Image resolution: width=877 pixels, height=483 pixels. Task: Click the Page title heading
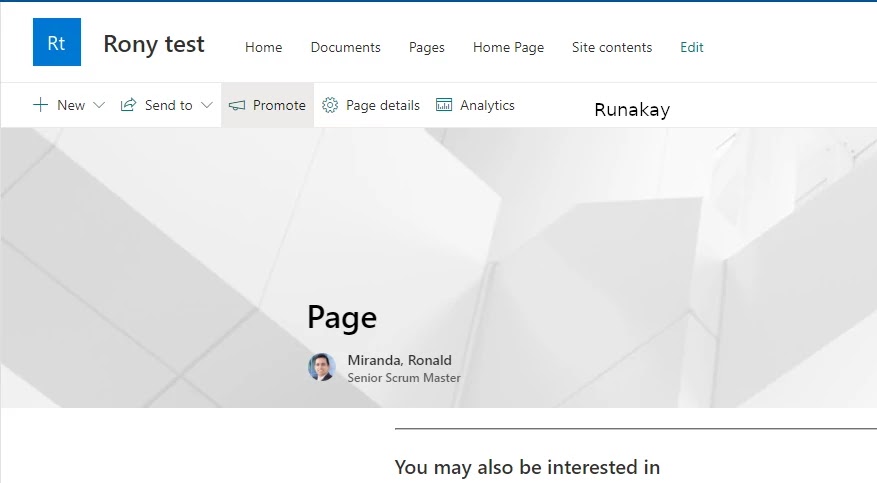coord(342,318)
